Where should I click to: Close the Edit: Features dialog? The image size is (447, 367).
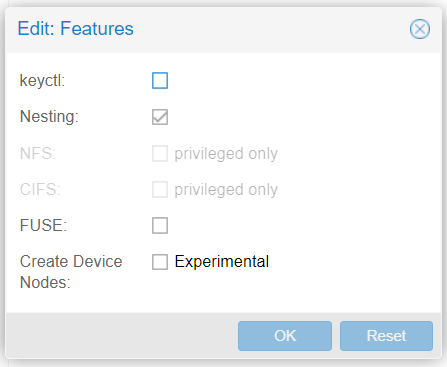(420, 29)
